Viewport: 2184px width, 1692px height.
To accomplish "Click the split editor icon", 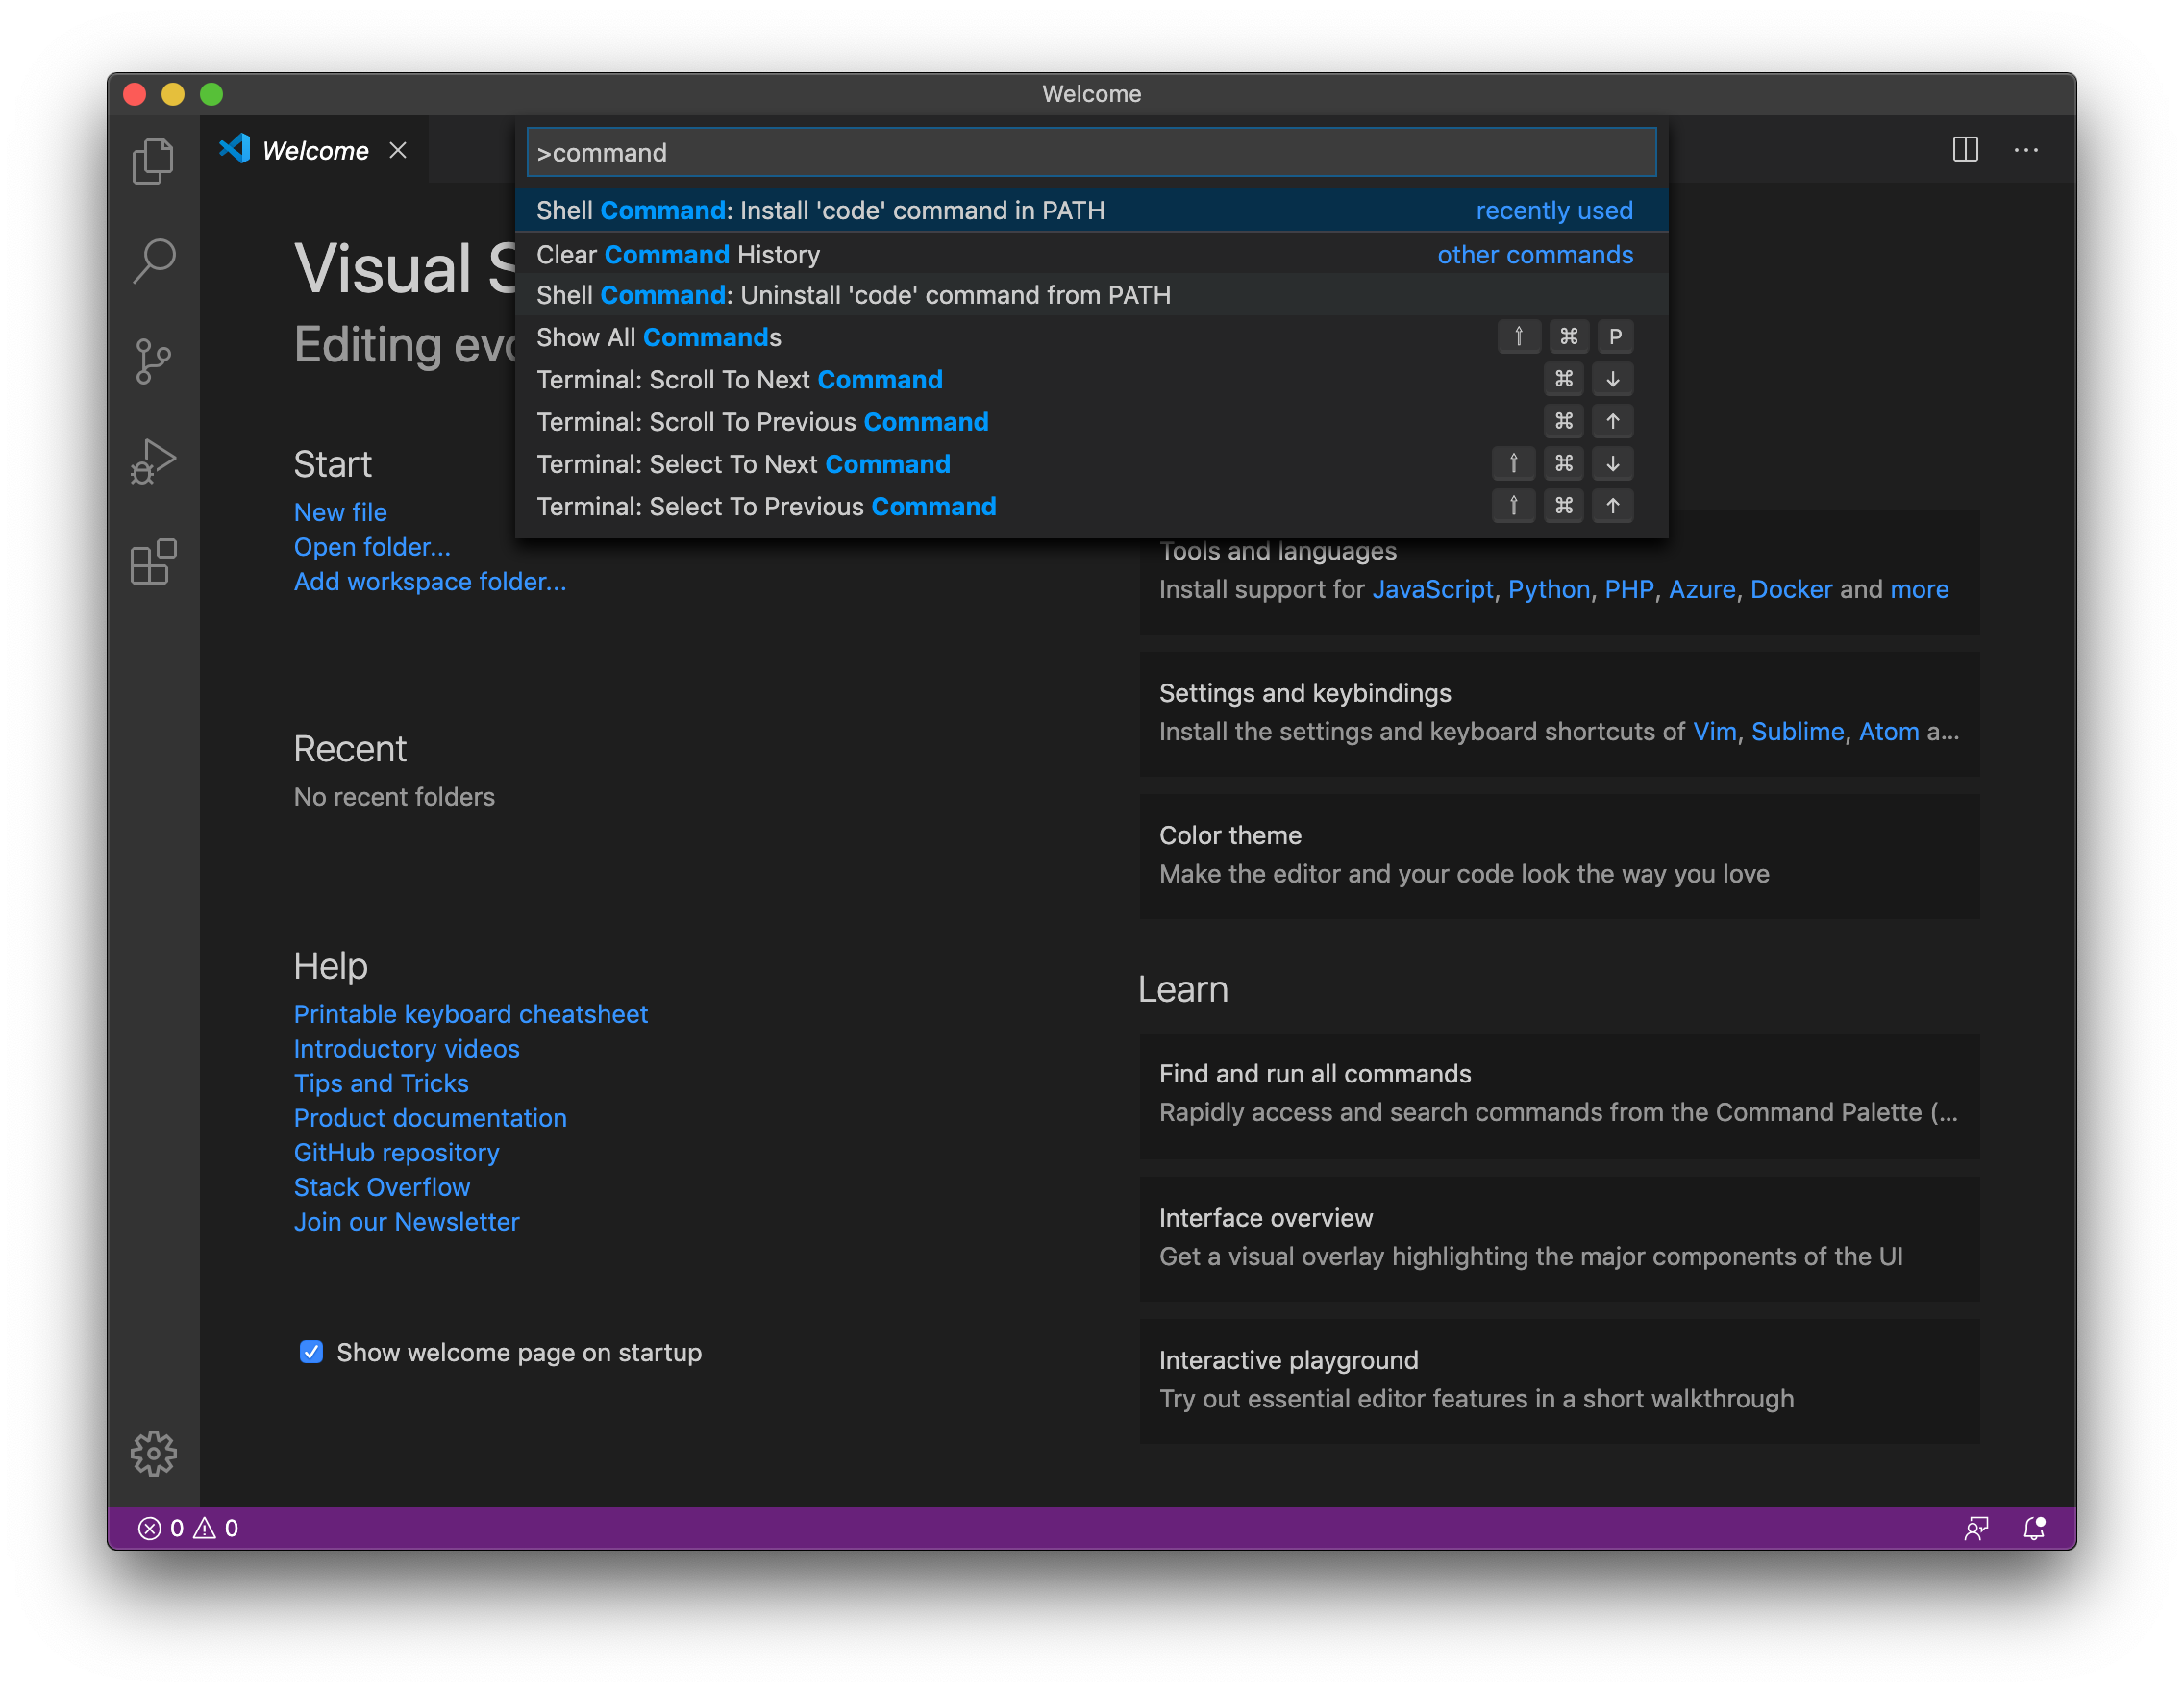I will [1965, 150].
